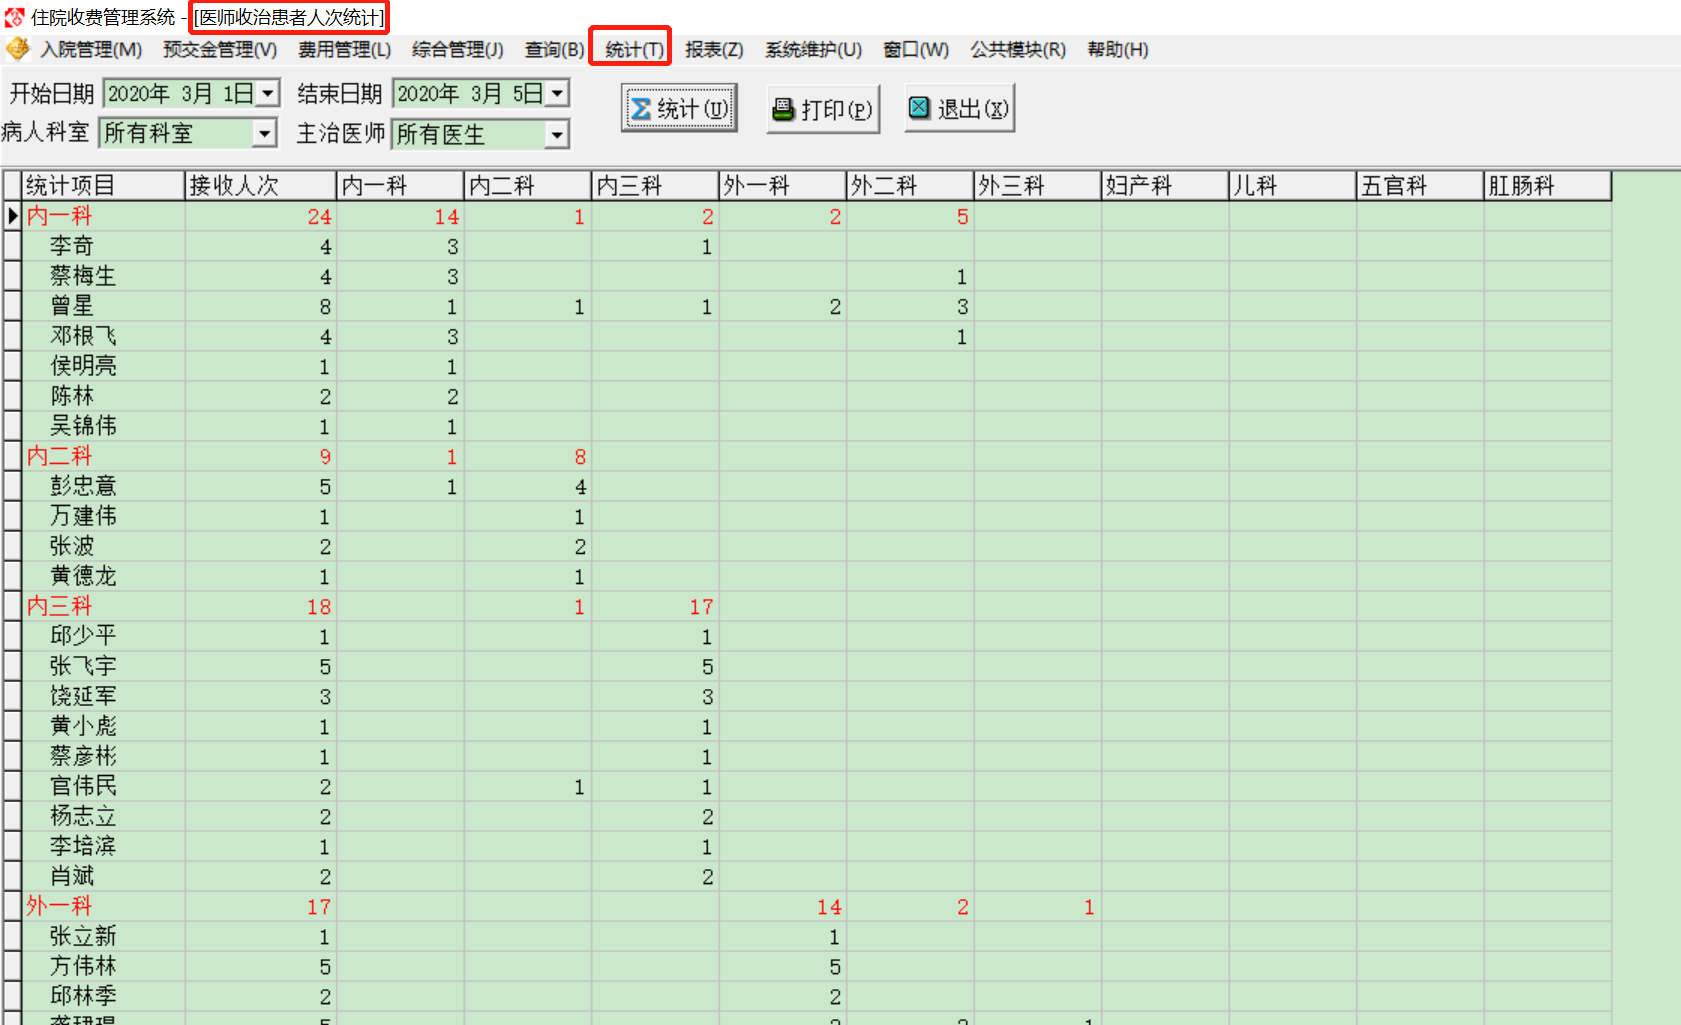The width and height of the screenshot is (1681, 1025).
Task: Select doctor 饶延军 in the table
Action: tap(83, 696)
